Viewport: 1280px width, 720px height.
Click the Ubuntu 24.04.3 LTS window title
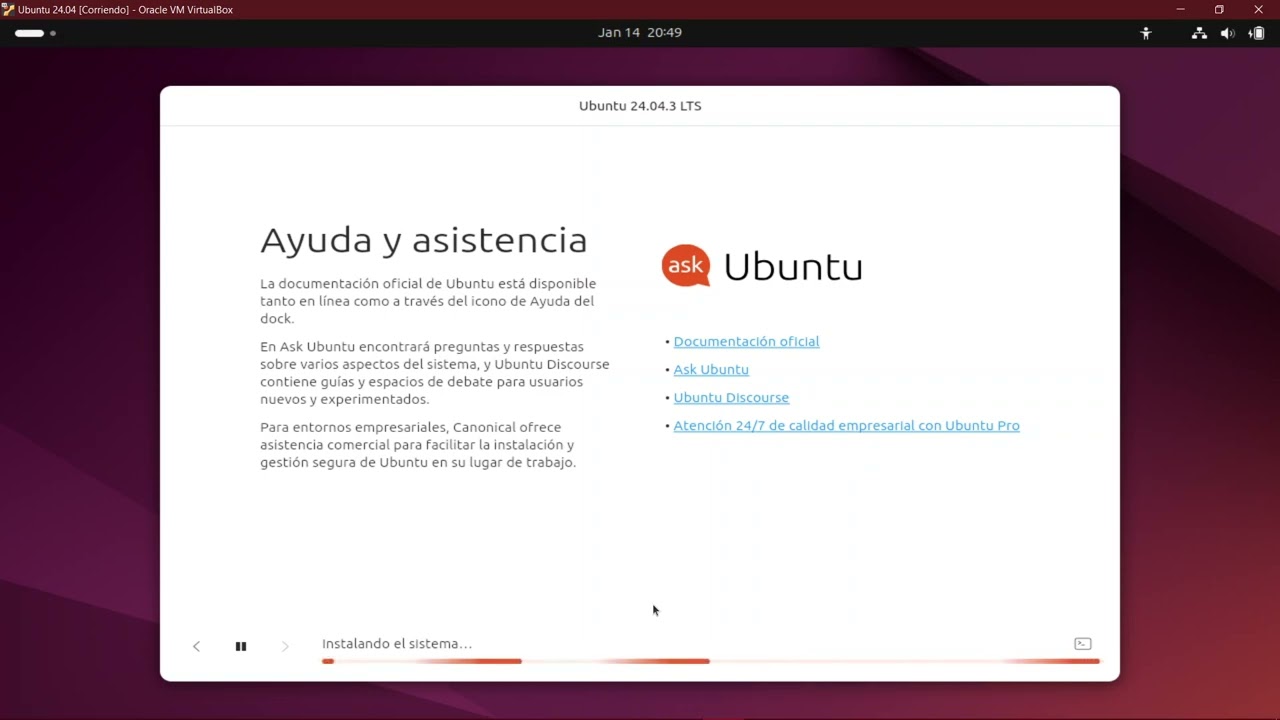pyautogui.click(x=640, y=106)
